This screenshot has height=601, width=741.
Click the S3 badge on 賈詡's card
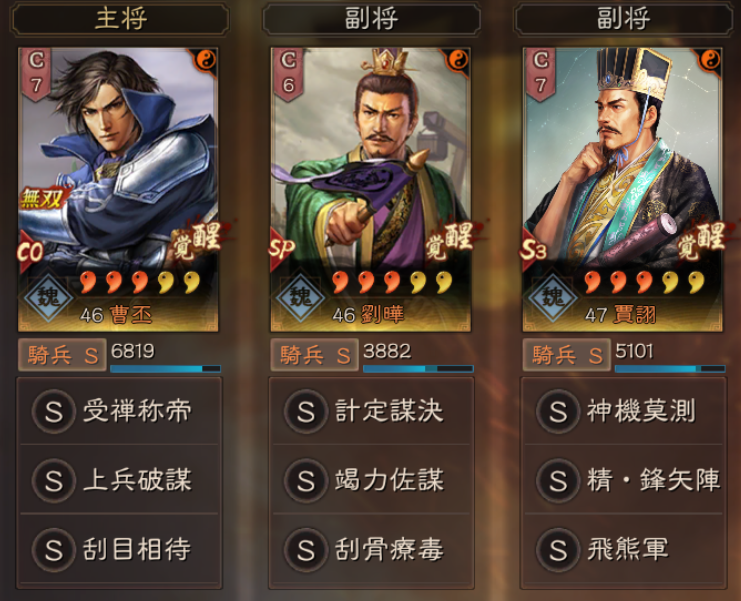(534, 249)
